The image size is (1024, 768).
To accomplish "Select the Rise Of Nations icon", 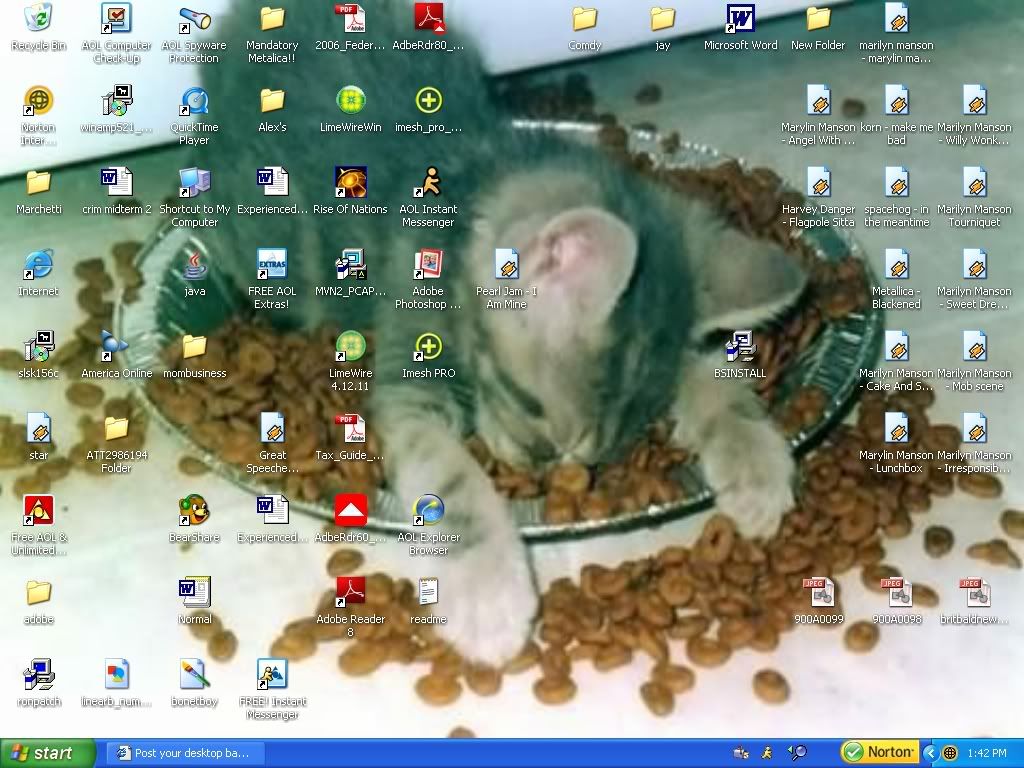I will click(350, 183).
